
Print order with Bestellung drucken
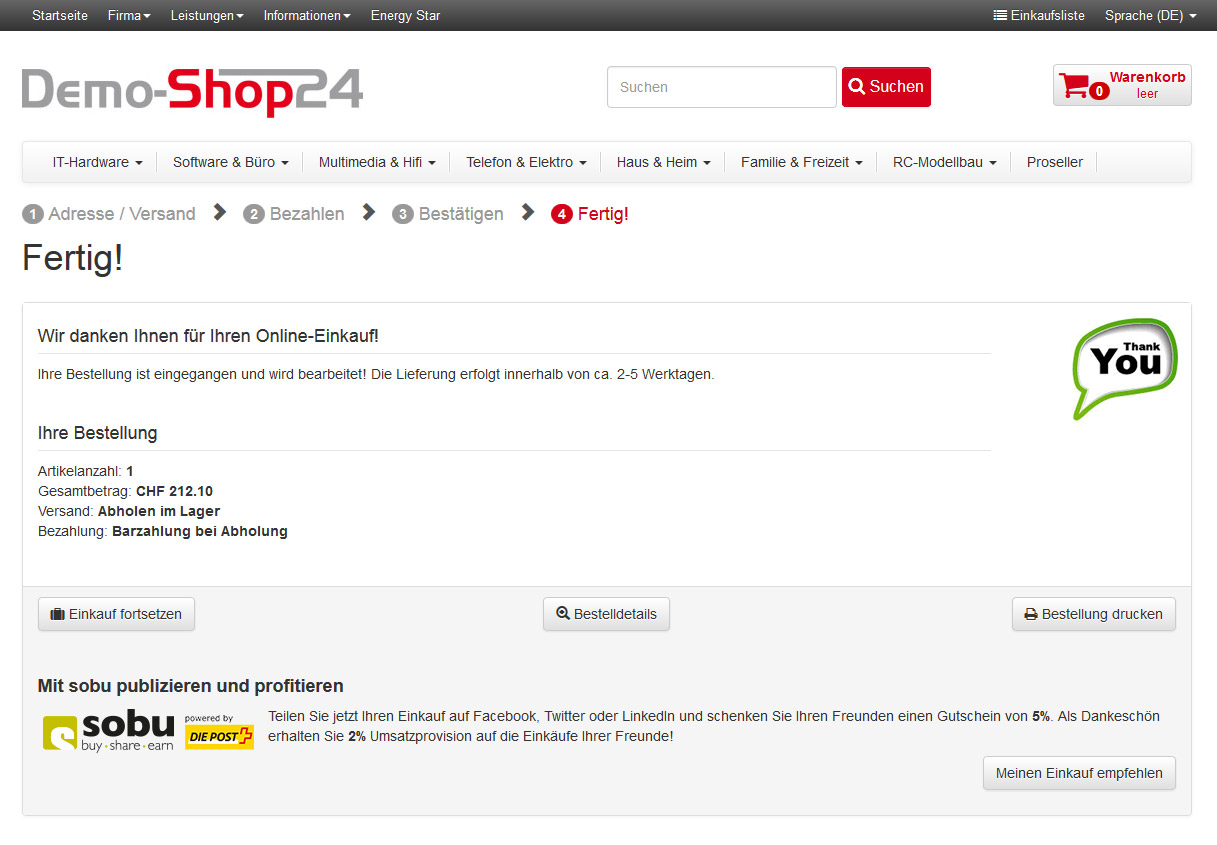(x=1093, y=614)
